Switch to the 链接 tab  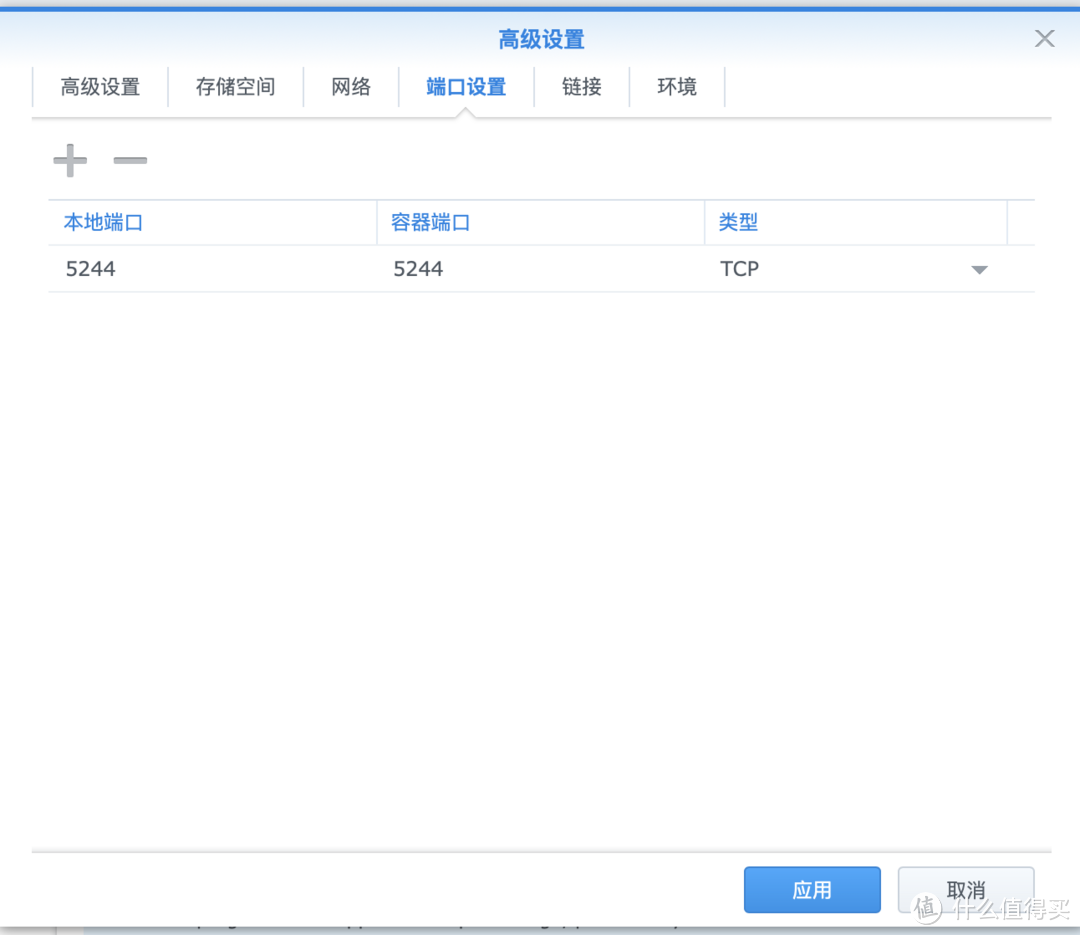pyautogui.click(x=581, y=87)
